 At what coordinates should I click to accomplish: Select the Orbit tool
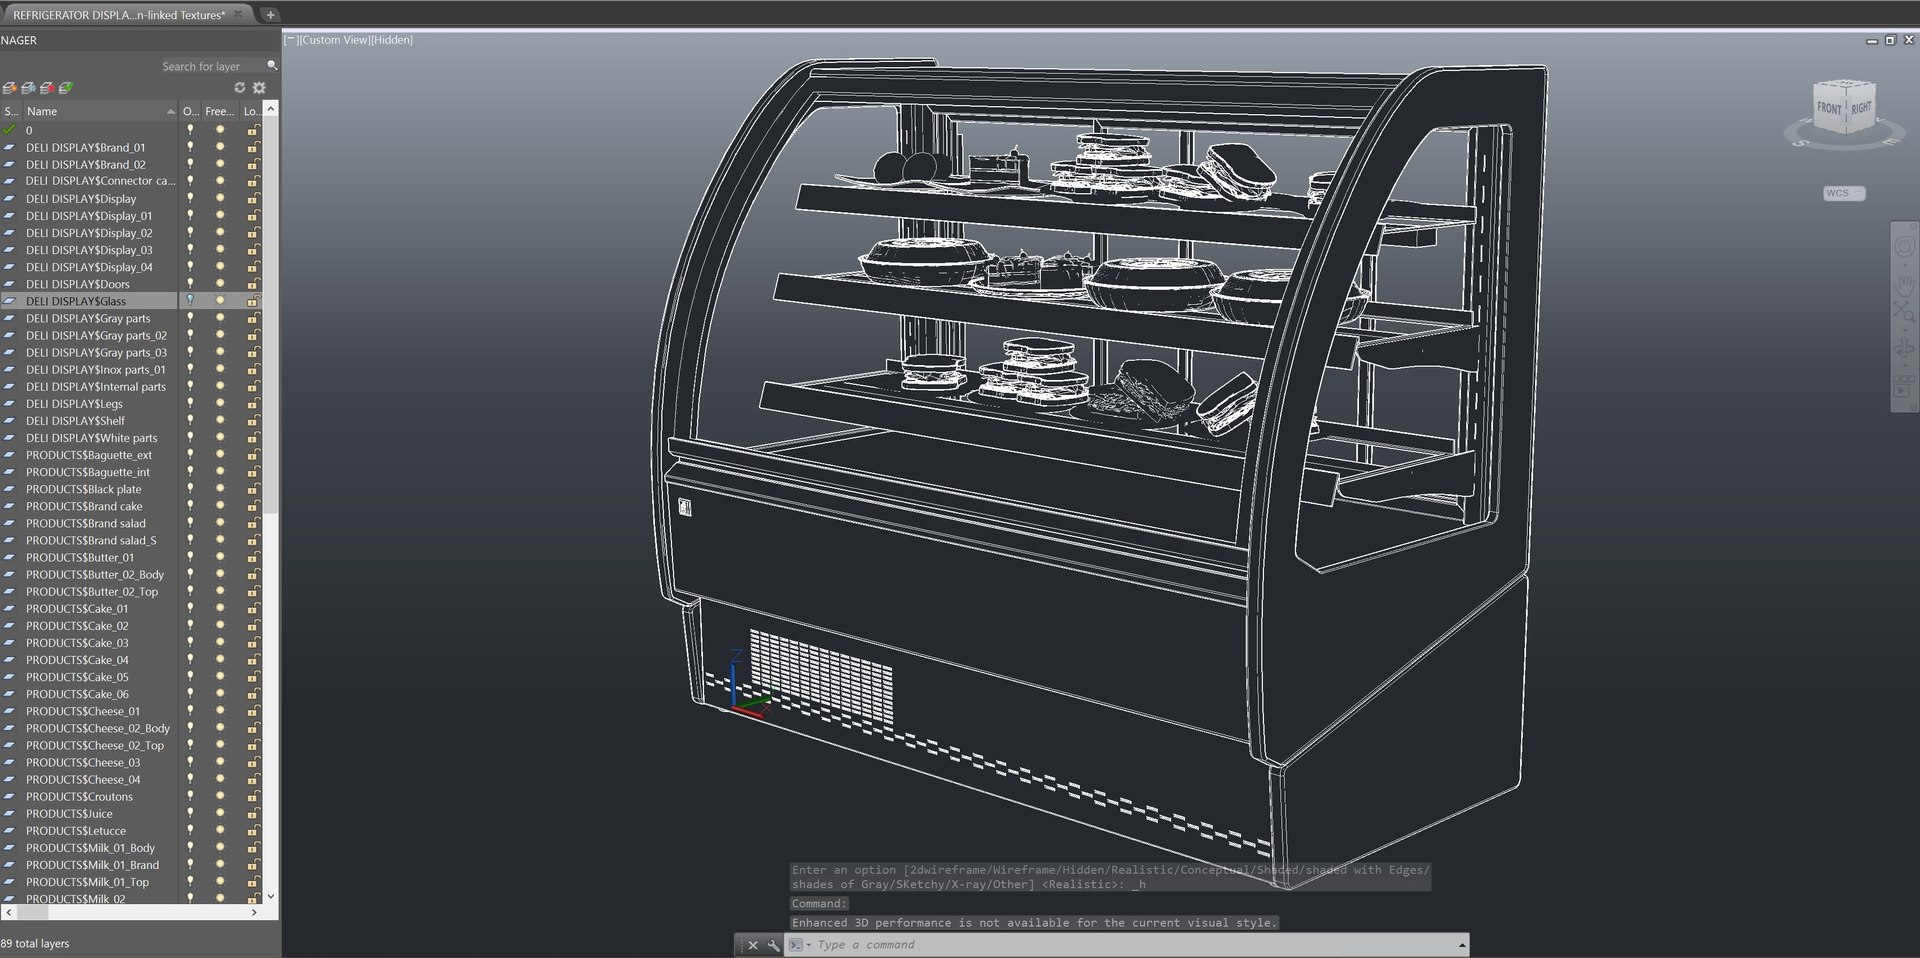[x=1903, y=349]
